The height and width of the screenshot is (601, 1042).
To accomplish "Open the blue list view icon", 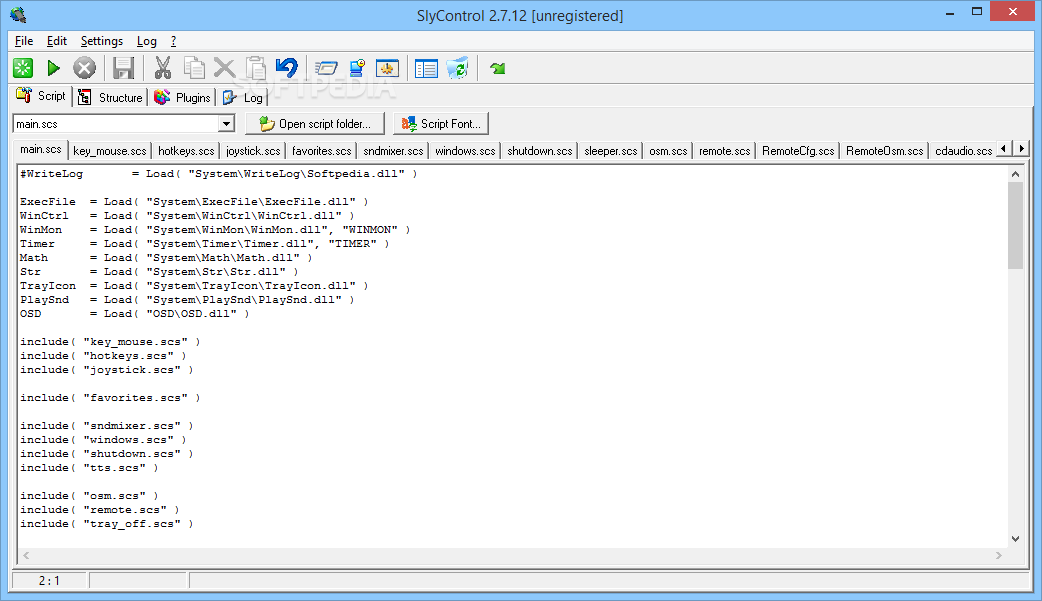I will pos(426,68).
